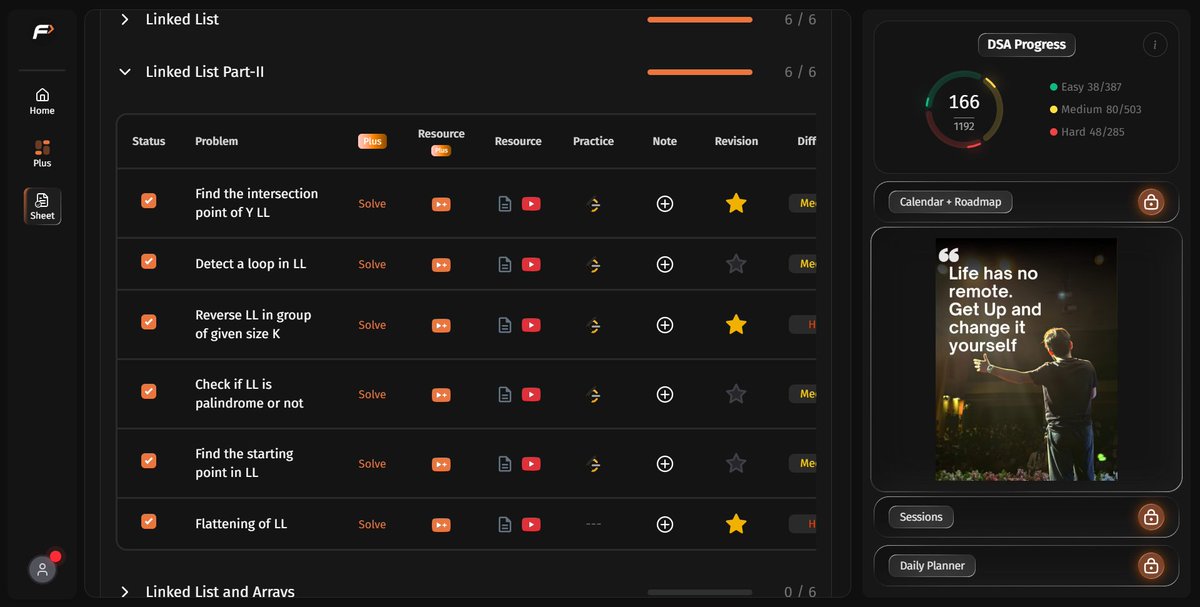Add note for Find the intersection point of Y LL
This screenshot has height=607, width=1200.
coord(665,203)
